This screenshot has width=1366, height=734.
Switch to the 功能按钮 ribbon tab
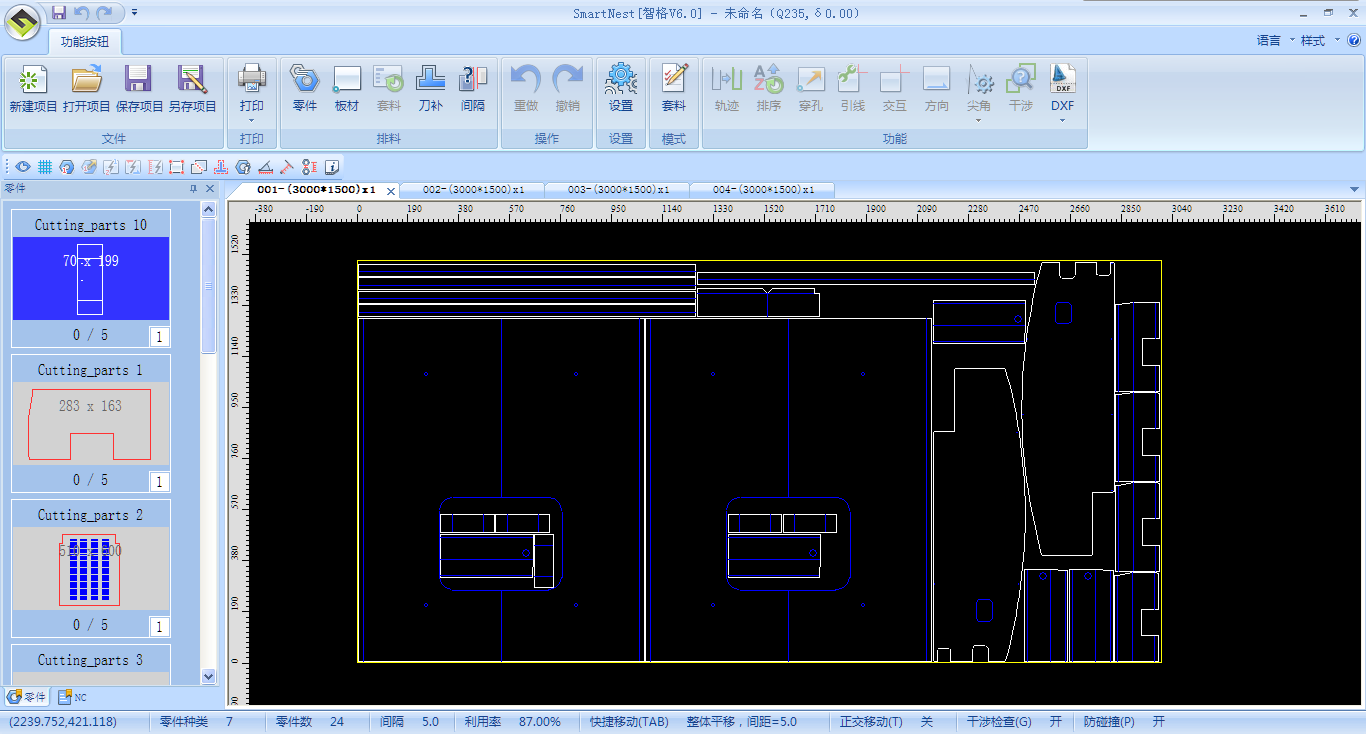tap(86, 42)
